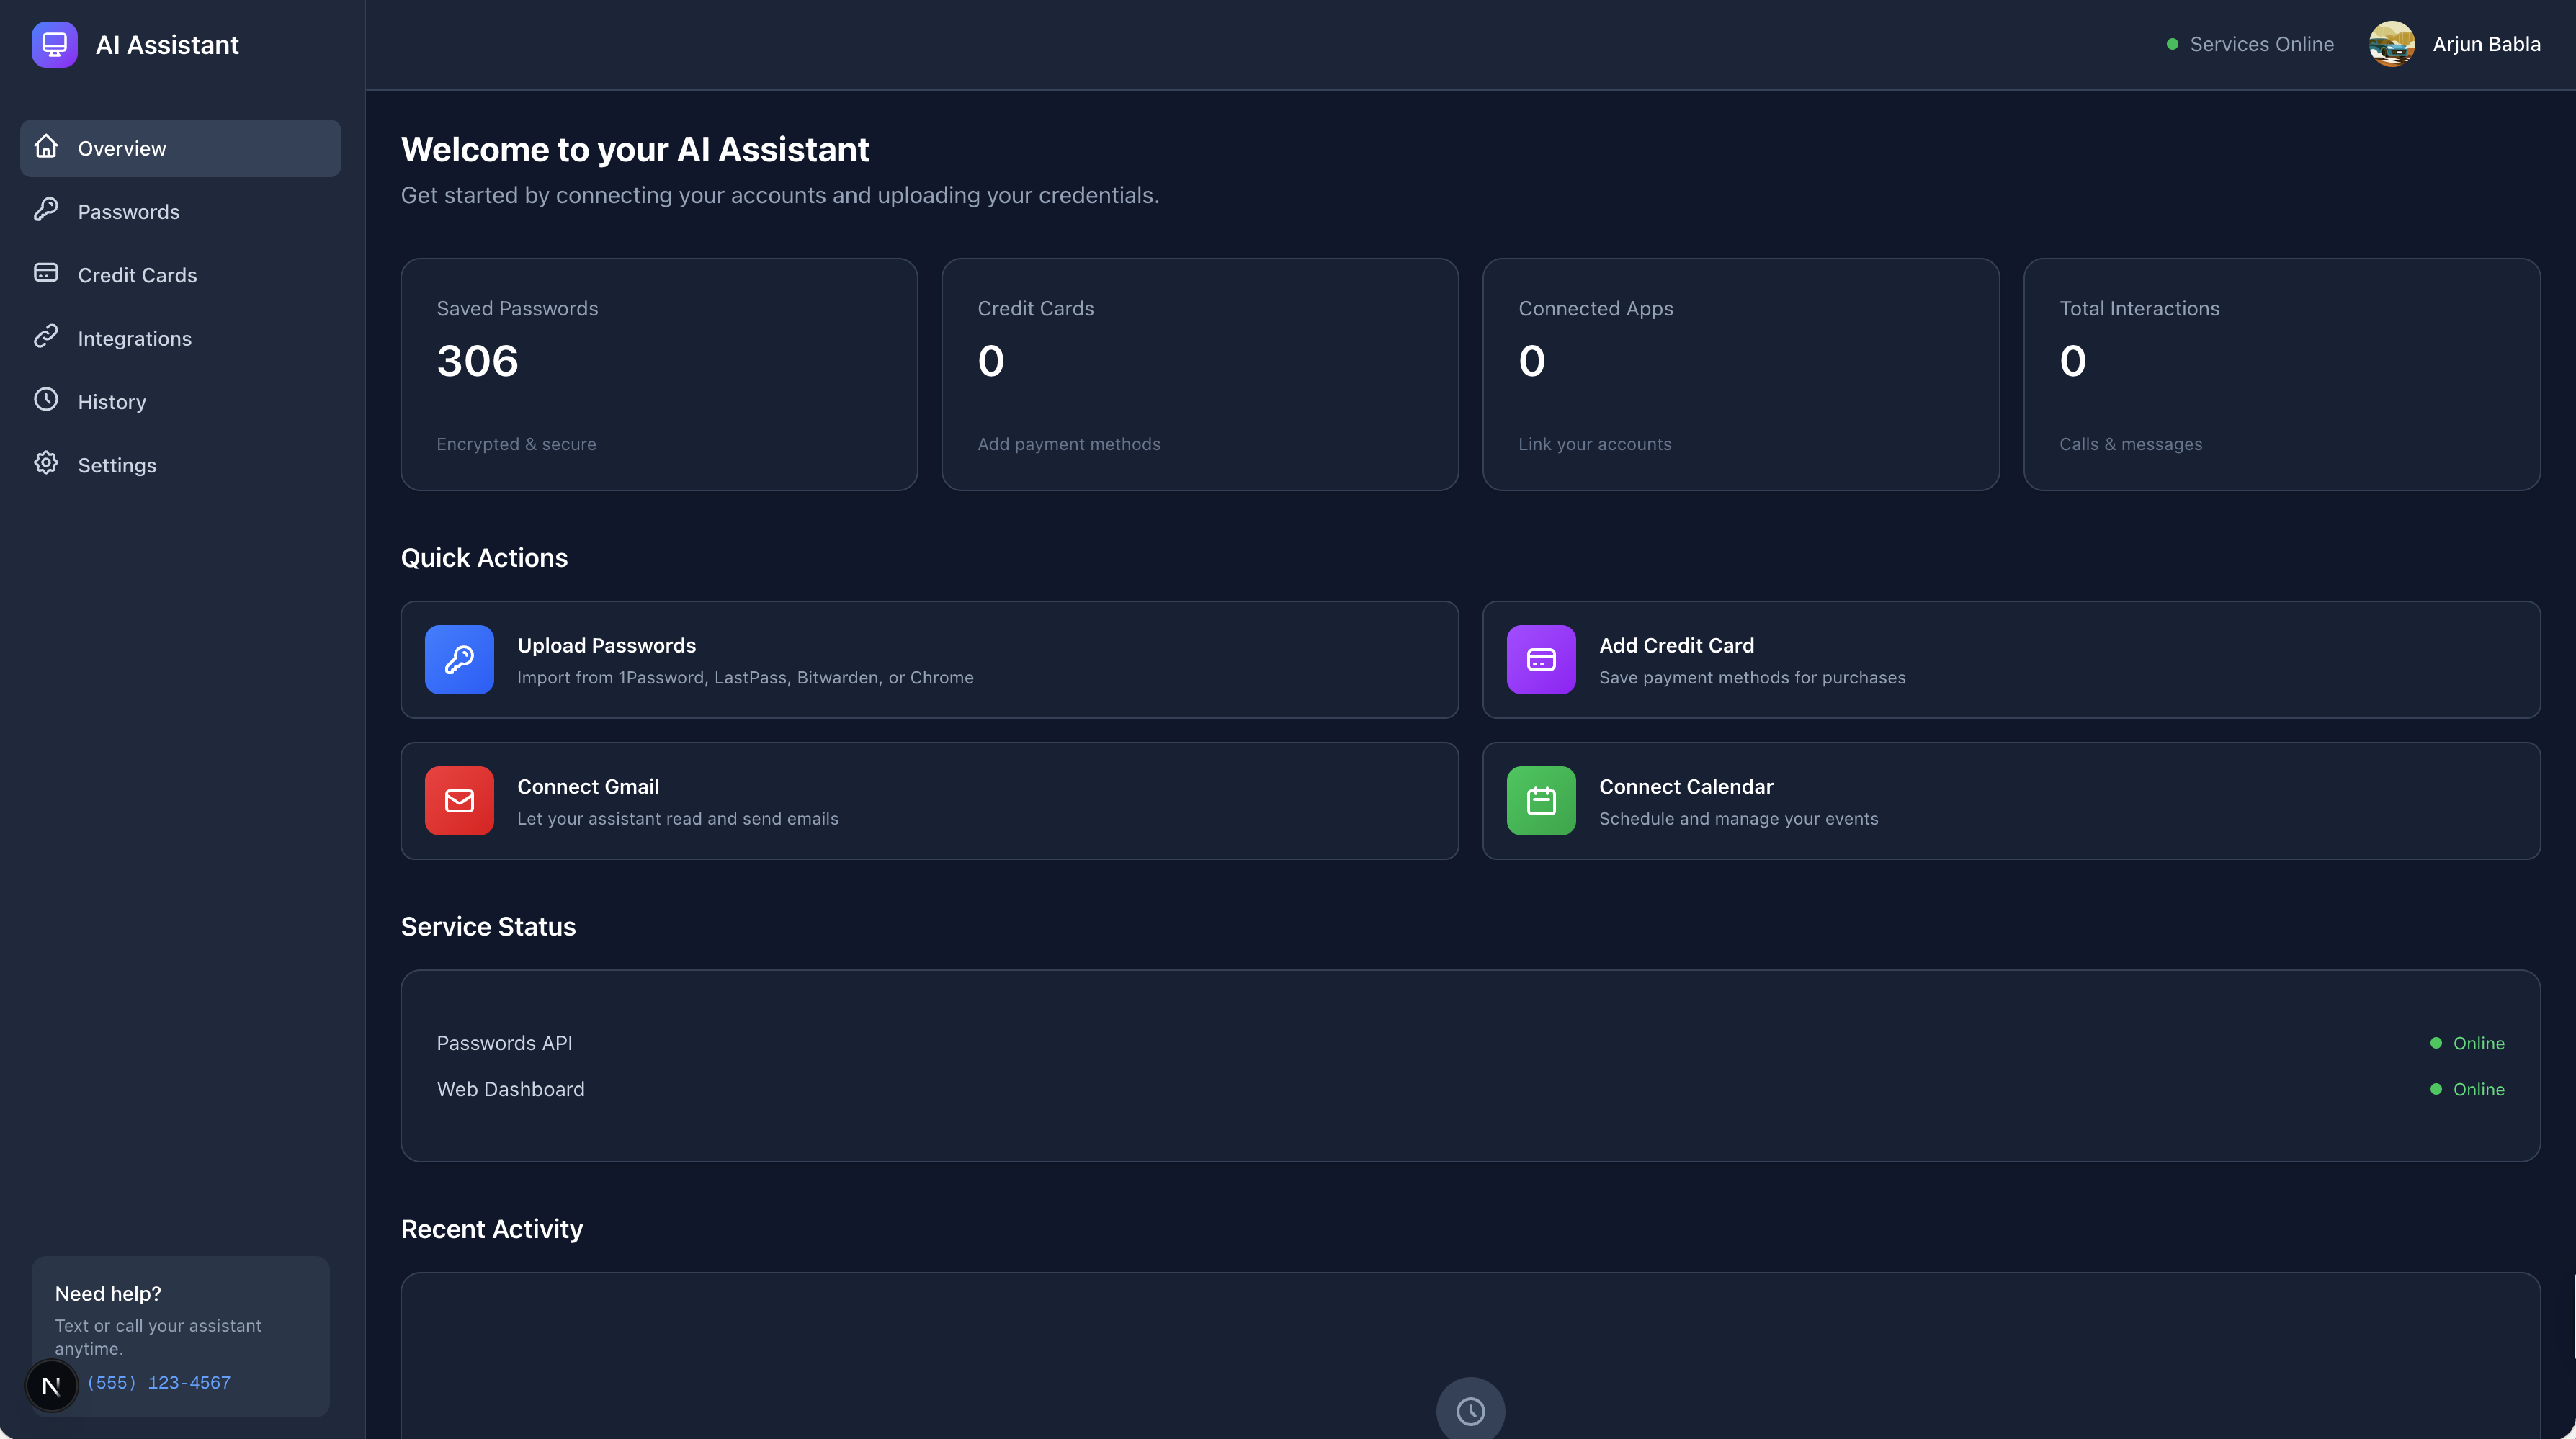Call the assistant phone number link
The width and height of the screenshot is (2576, 1439).
pyautogui.click(x=159, y=1383)
